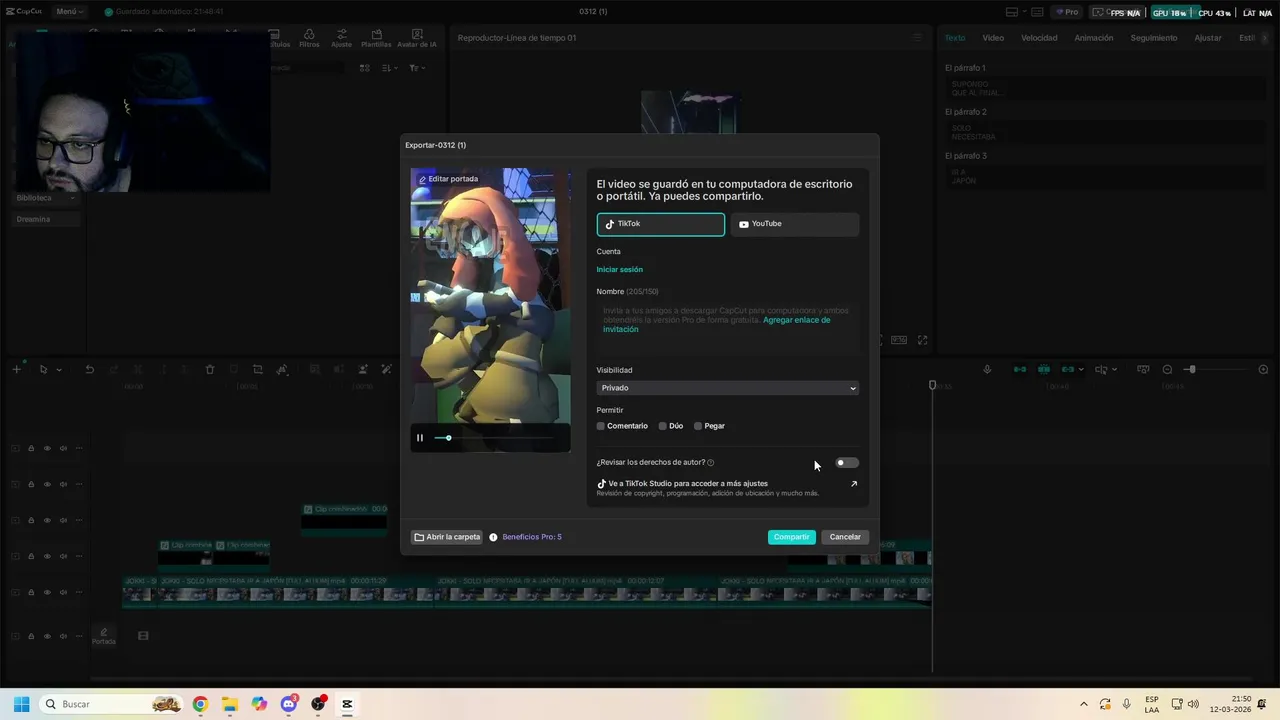Open the media sort dropdown
The height and width of the screenshot is (720, 1280).
point(390,68)
